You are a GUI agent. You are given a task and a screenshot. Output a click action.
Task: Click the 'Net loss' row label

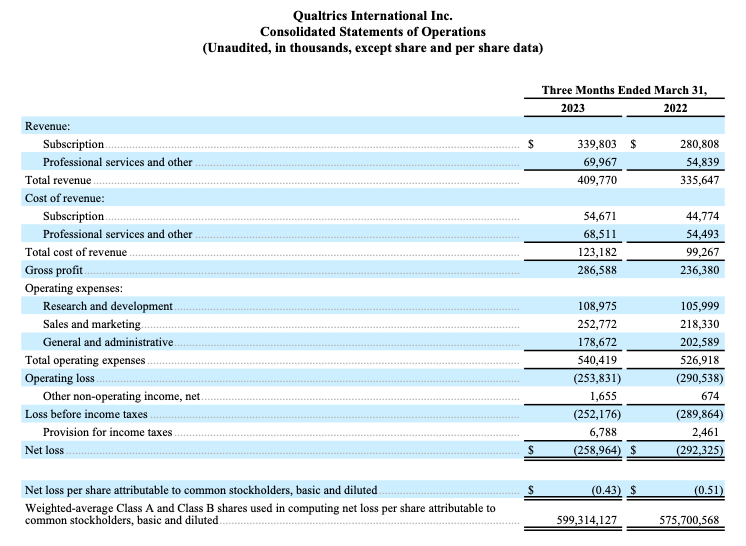coord(44,450)
